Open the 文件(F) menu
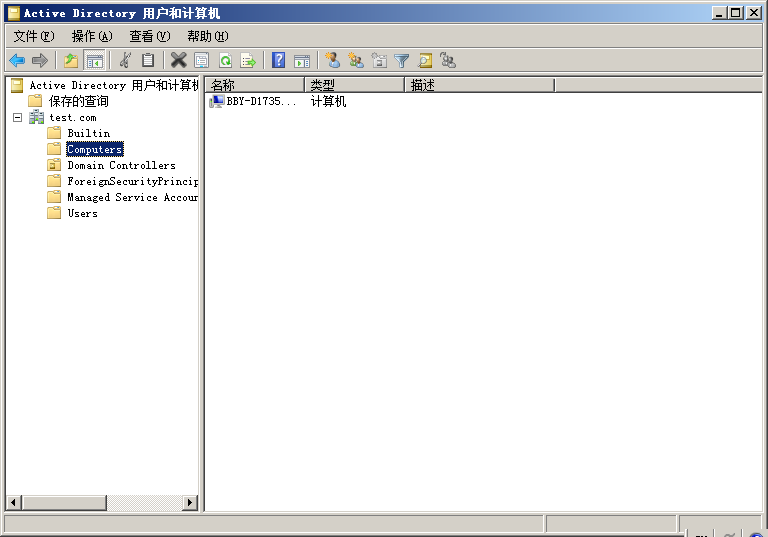Viewport: 768px width, 537px height. tap(34, 36)
